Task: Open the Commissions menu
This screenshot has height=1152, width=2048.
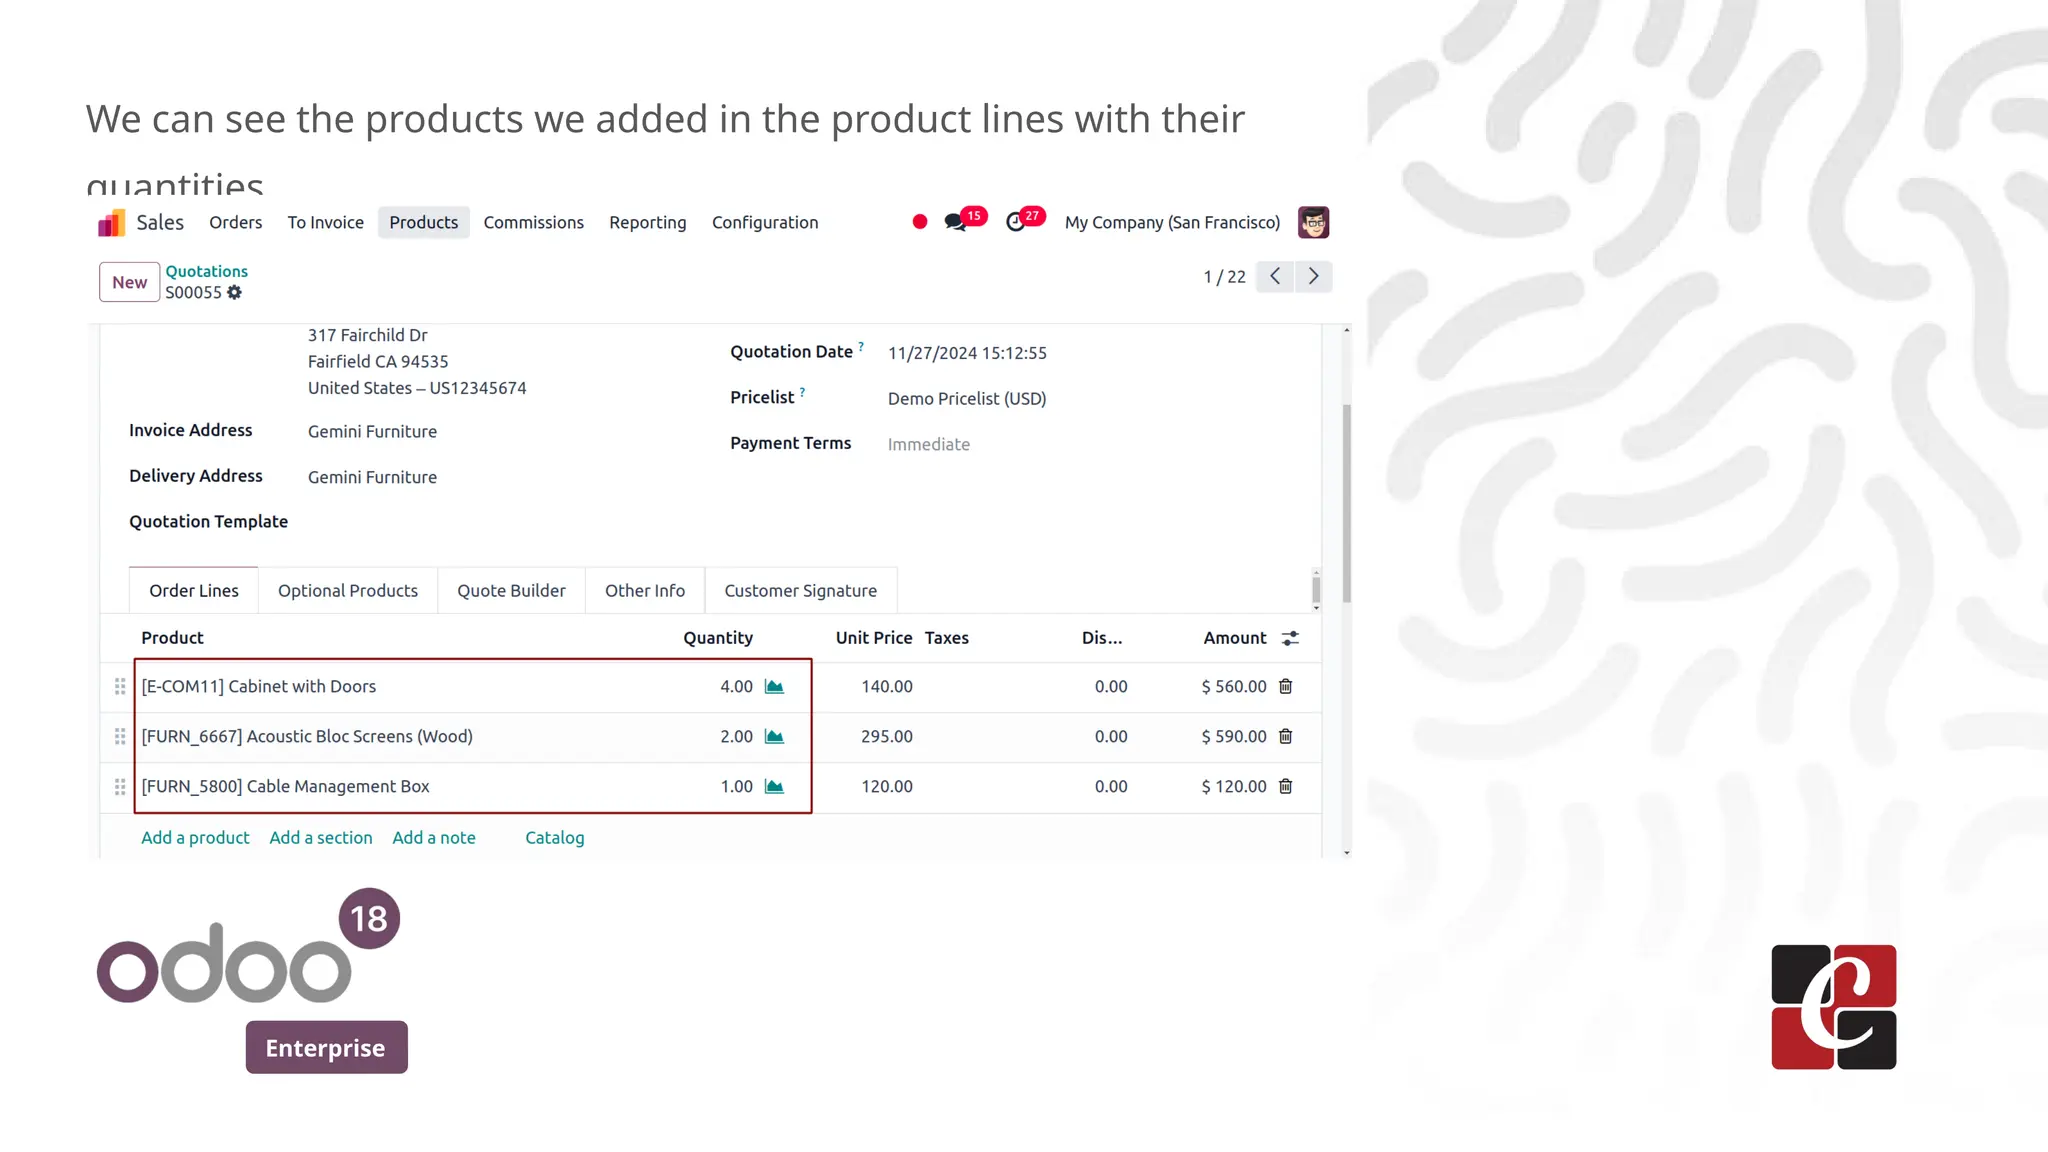Action: click(x=534, y=222)
